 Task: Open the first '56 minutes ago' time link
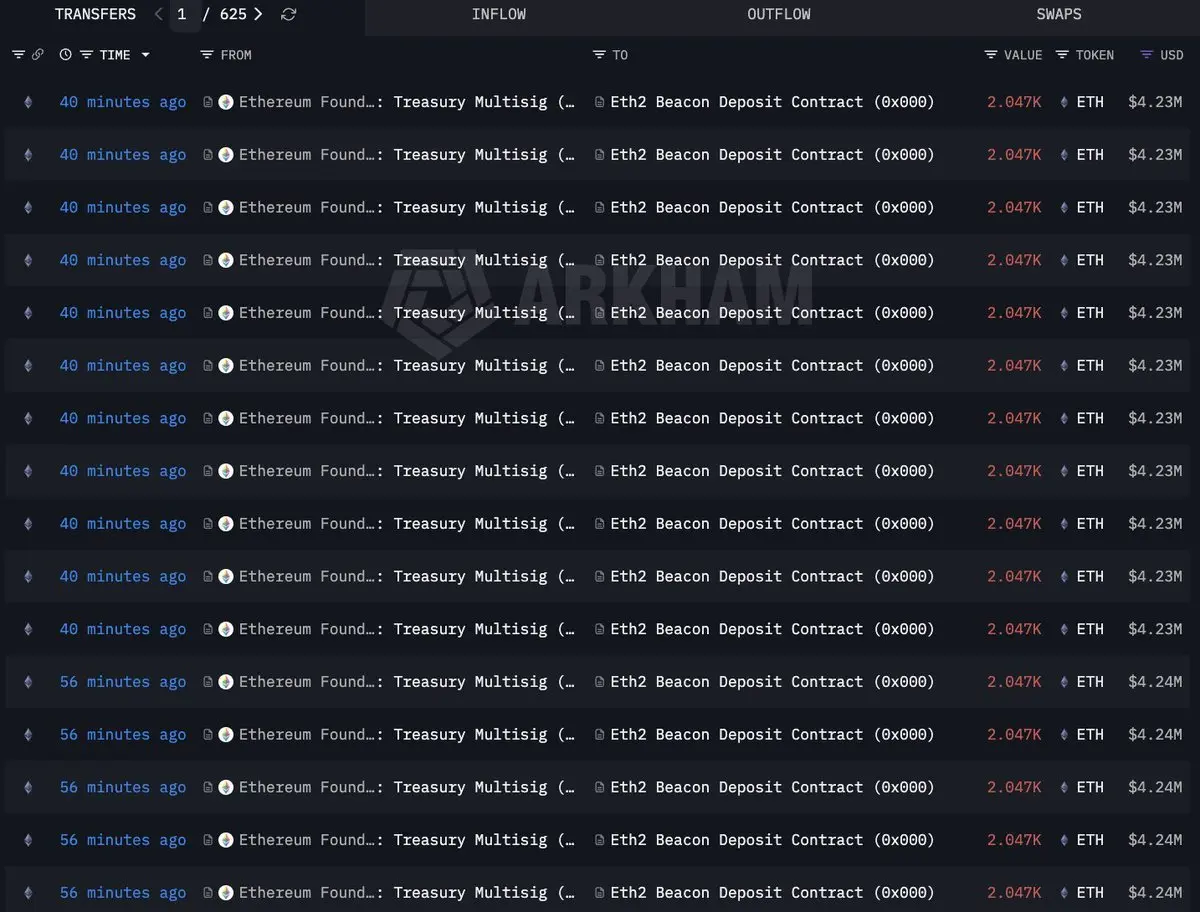point(123,682)
